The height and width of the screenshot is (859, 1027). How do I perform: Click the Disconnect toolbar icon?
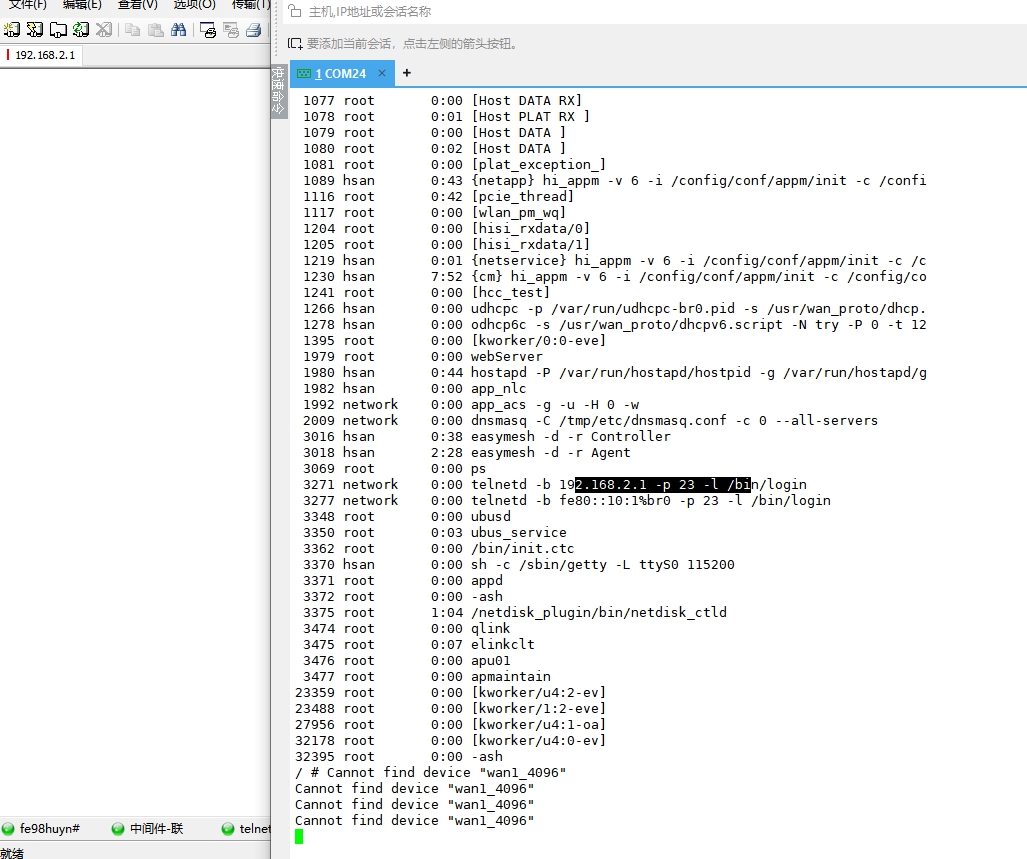click(103, 30)
